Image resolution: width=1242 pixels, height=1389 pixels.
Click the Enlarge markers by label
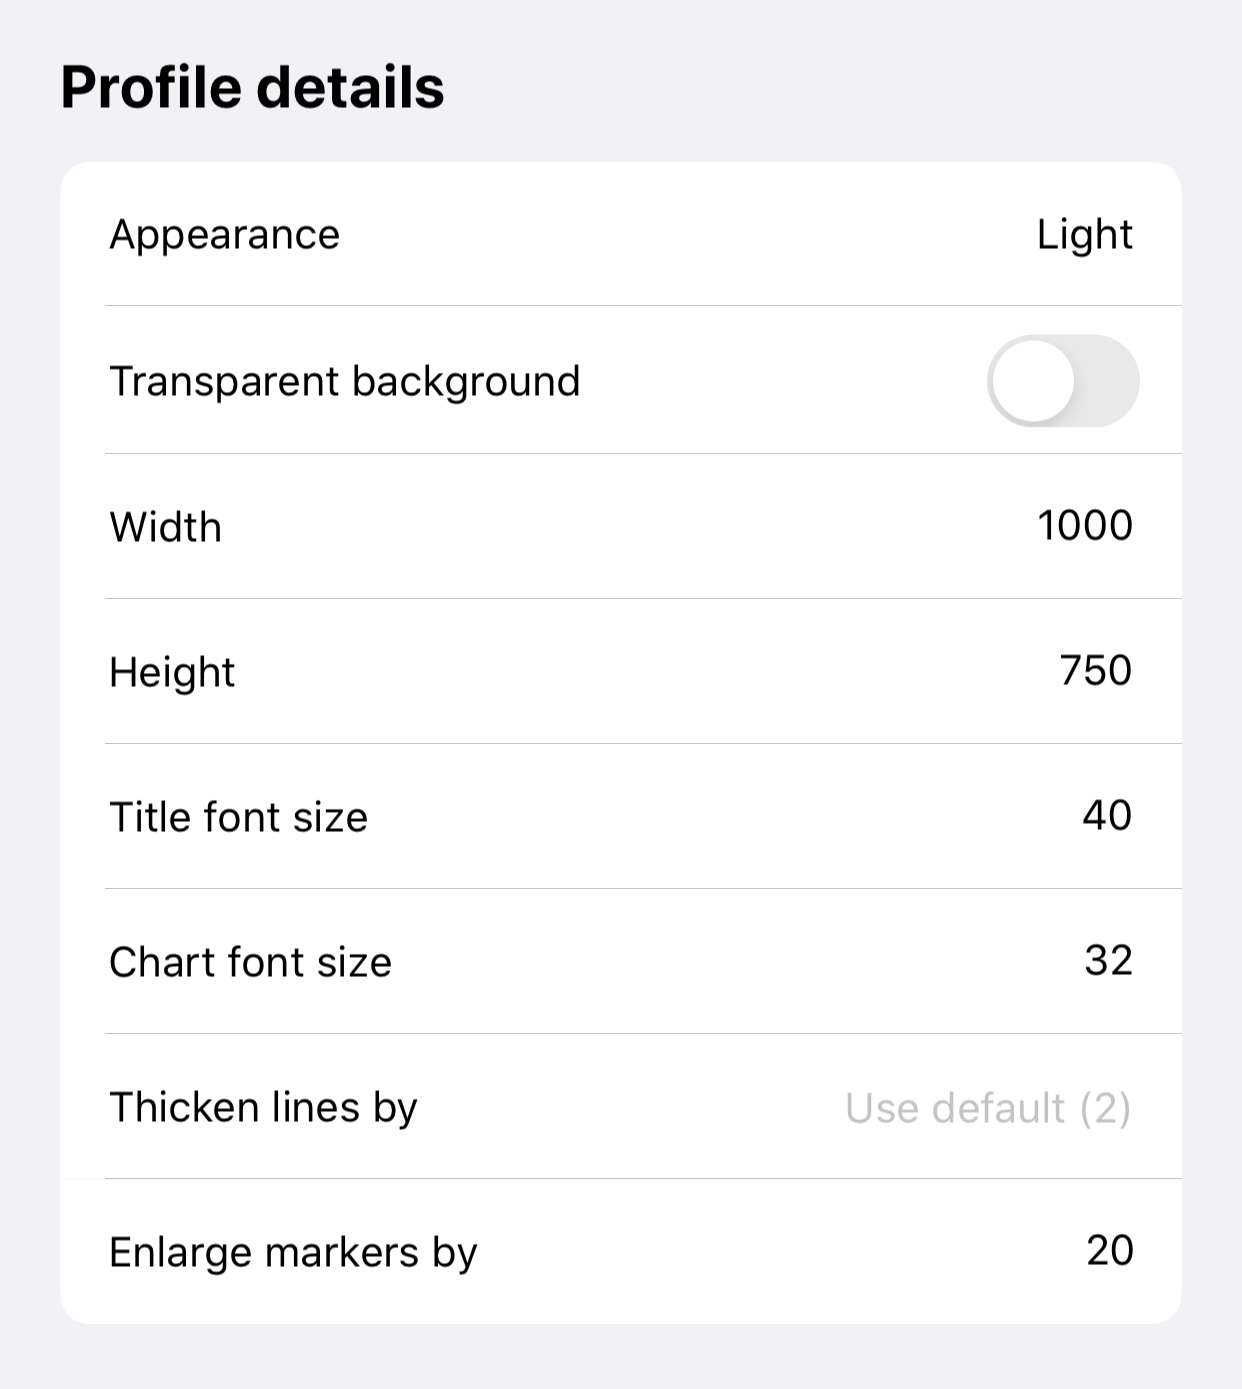tap(293, 1253)
